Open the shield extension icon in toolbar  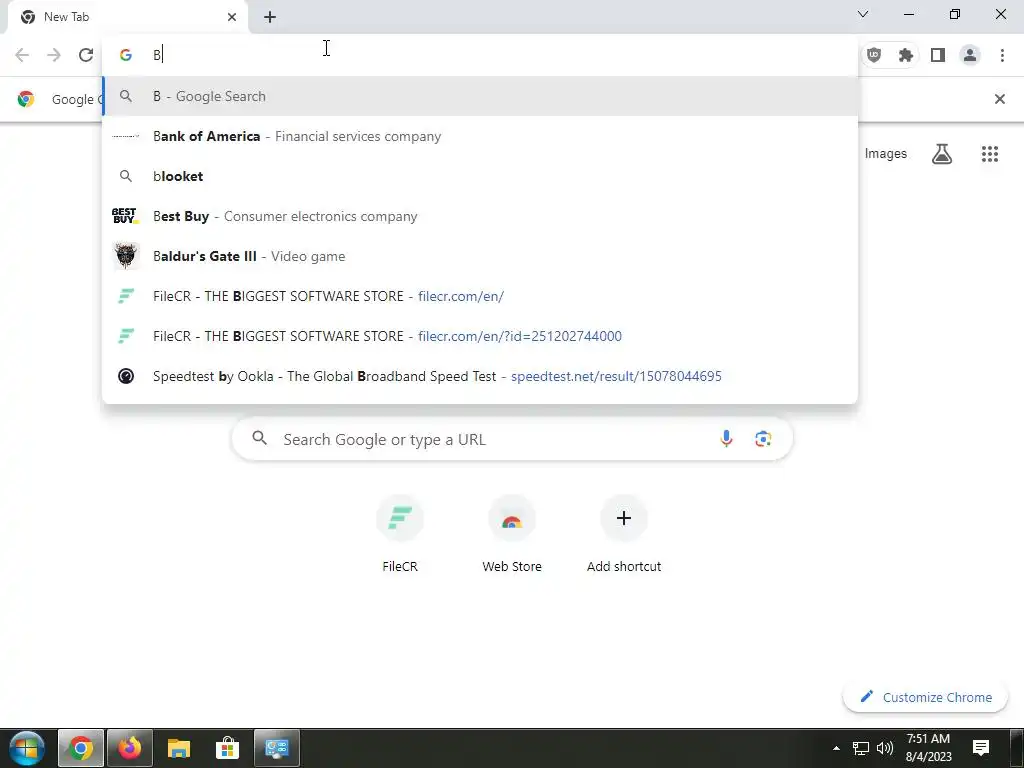[874, 55]
